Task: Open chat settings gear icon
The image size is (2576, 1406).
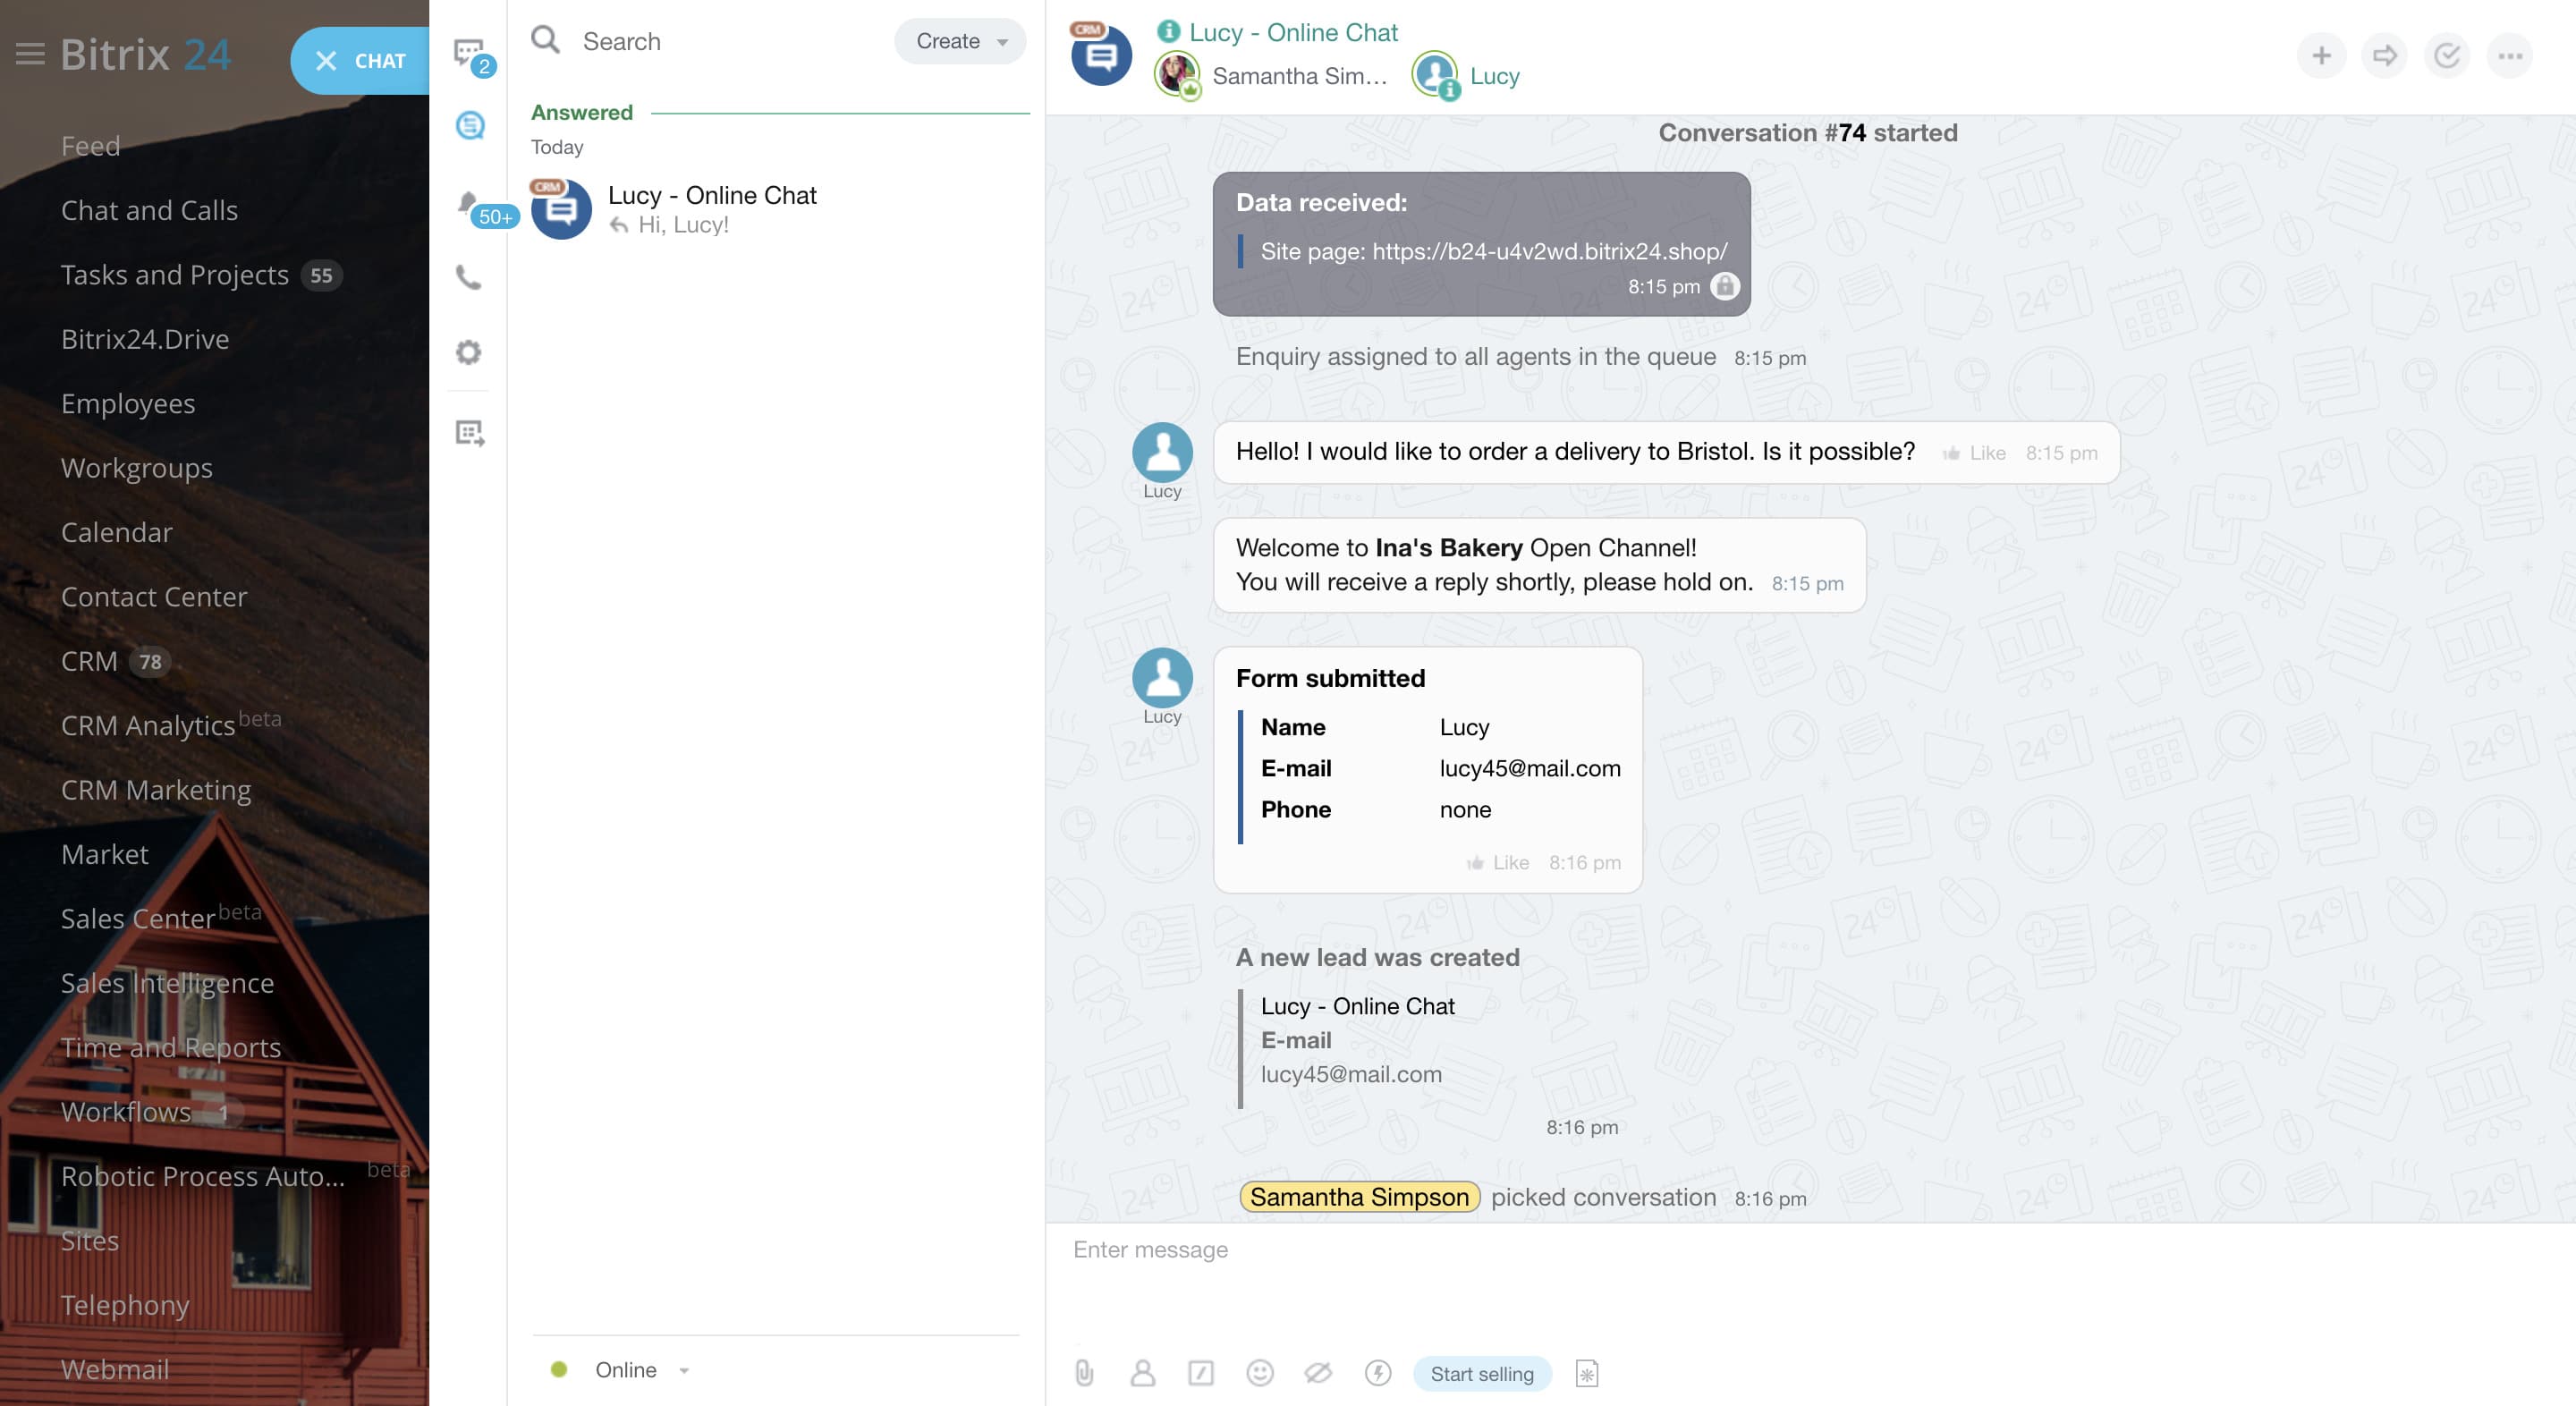Action: click(468, 352)
